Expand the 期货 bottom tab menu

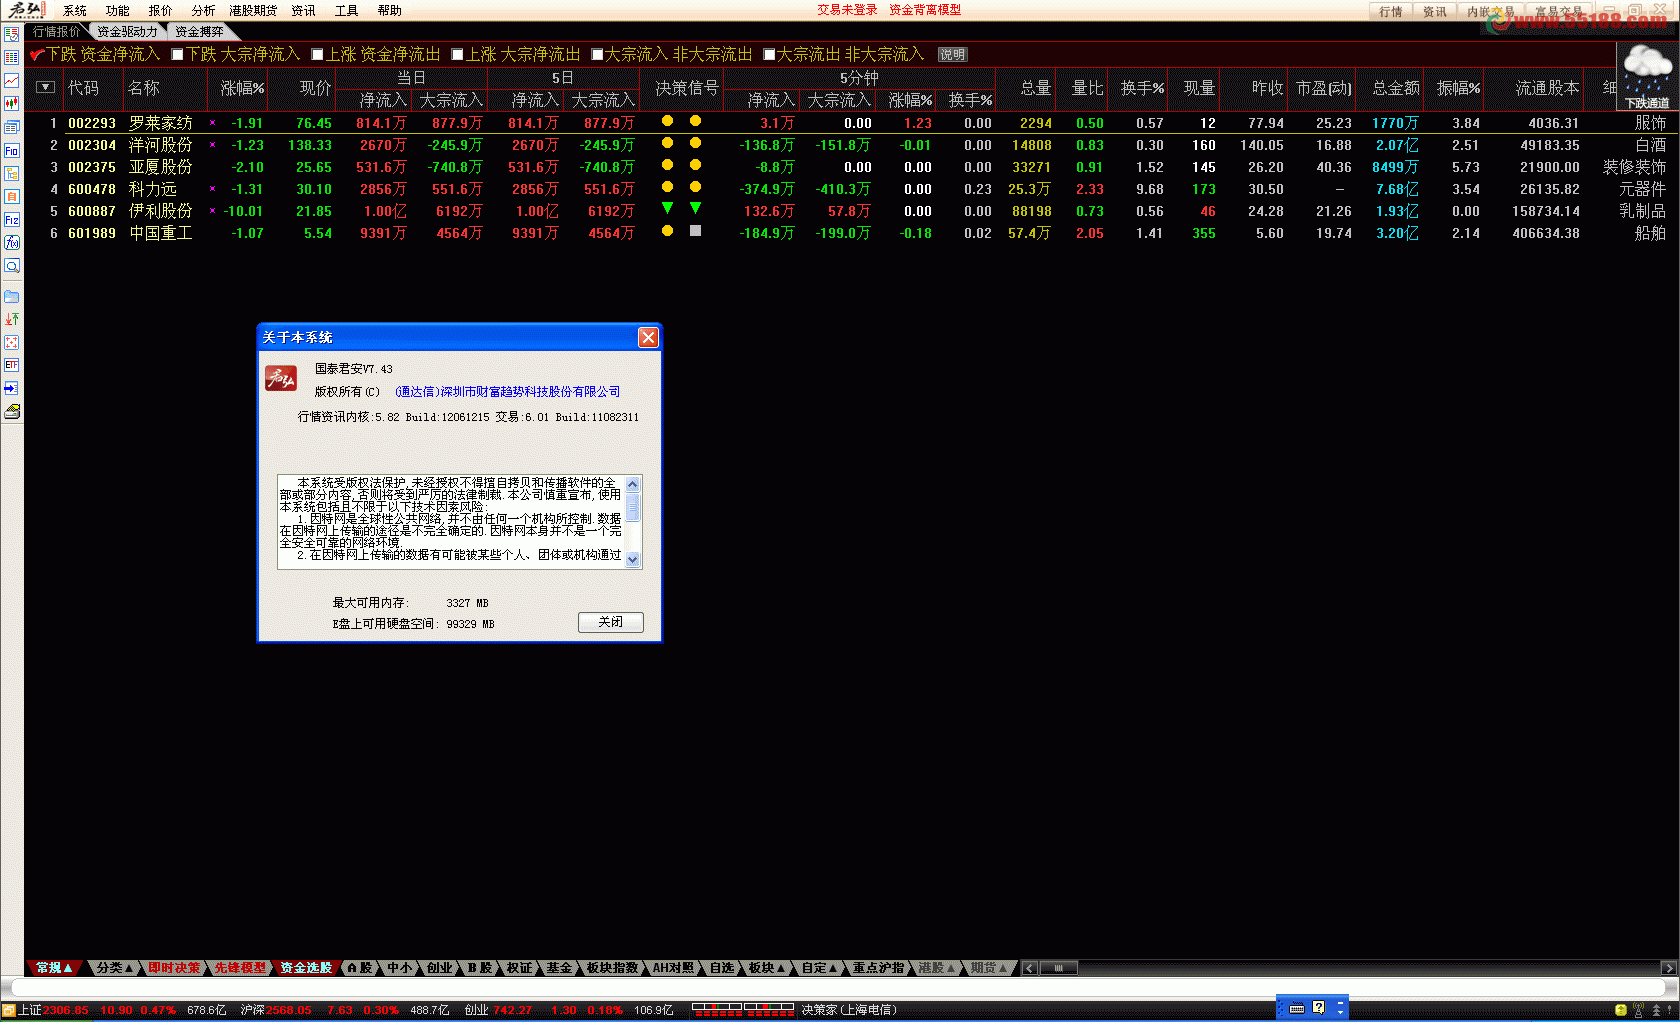(989, 968)
